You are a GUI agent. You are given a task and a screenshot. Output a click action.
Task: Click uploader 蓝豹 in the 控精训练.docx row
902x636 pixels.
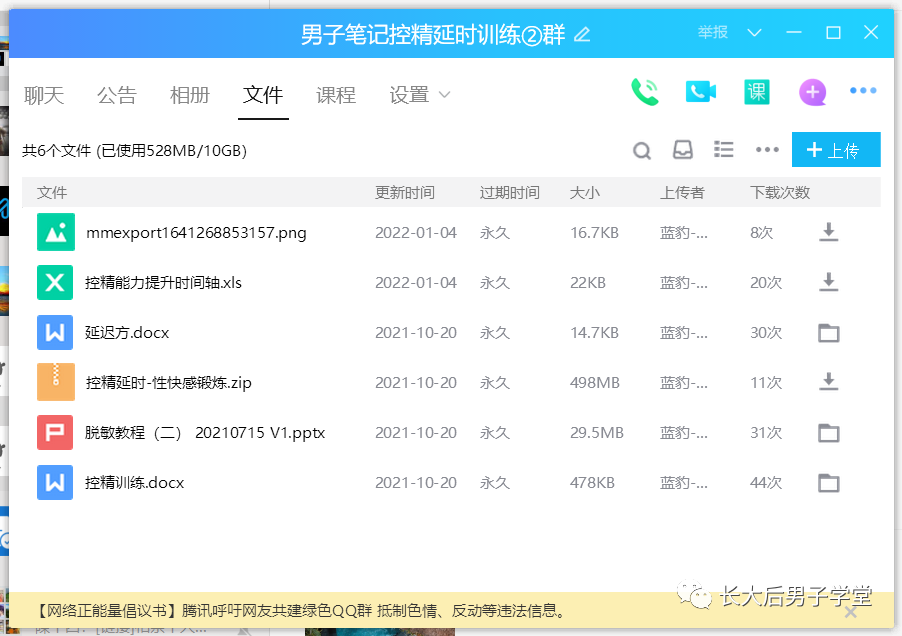[683, 482]
